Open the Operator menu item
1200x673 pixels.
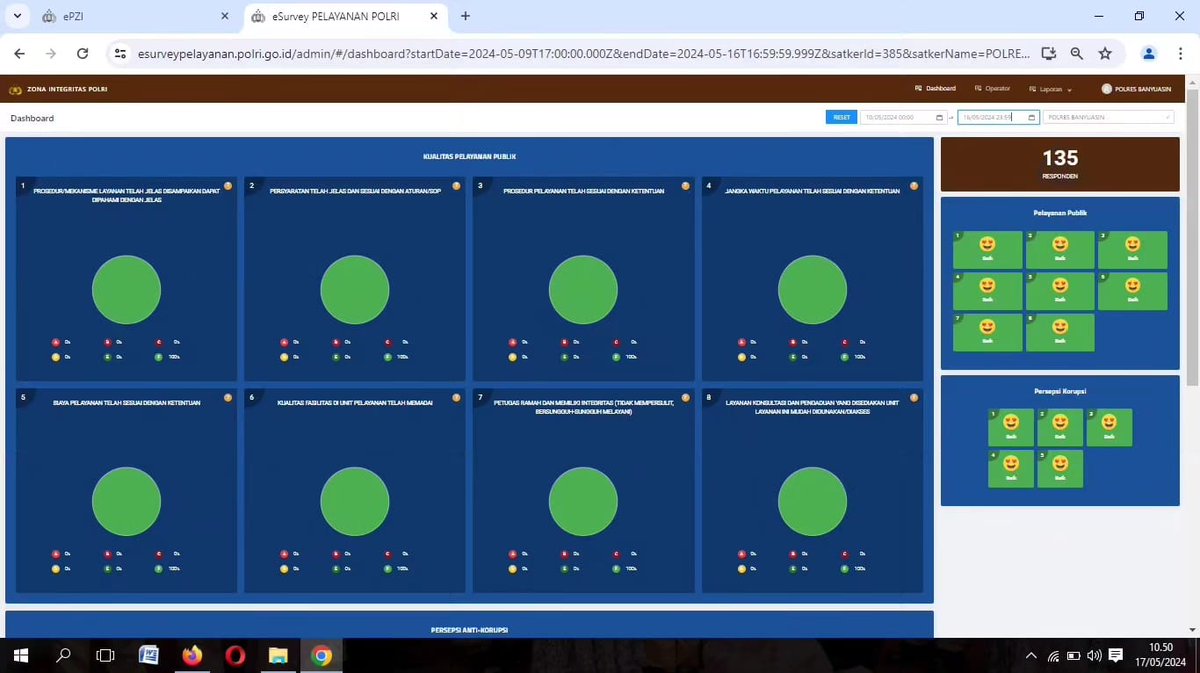coord(992,88)
